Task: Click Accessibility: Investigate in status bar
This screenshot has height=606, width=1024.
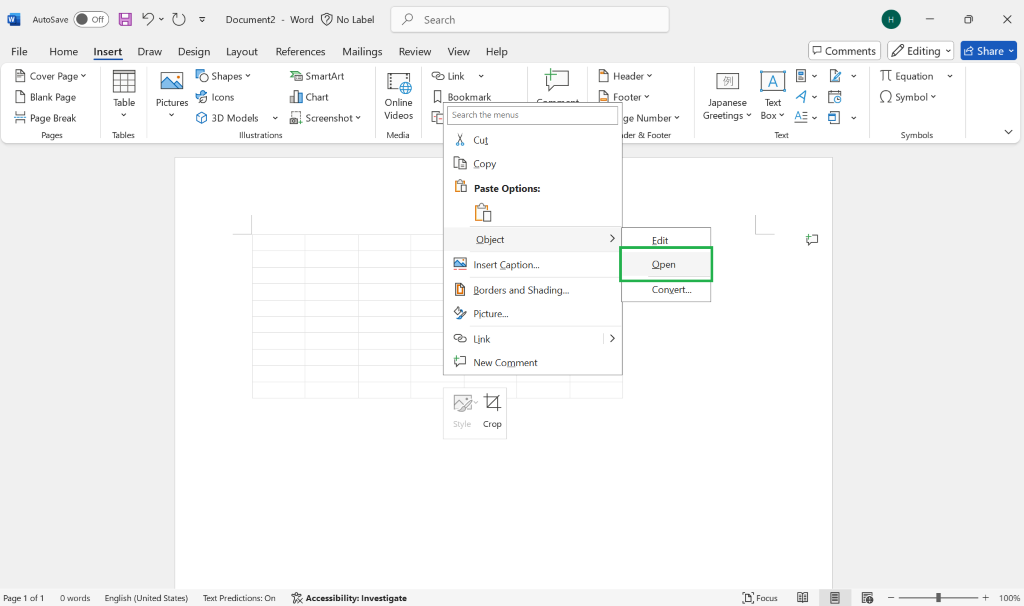Action: (x=349, y=598)
